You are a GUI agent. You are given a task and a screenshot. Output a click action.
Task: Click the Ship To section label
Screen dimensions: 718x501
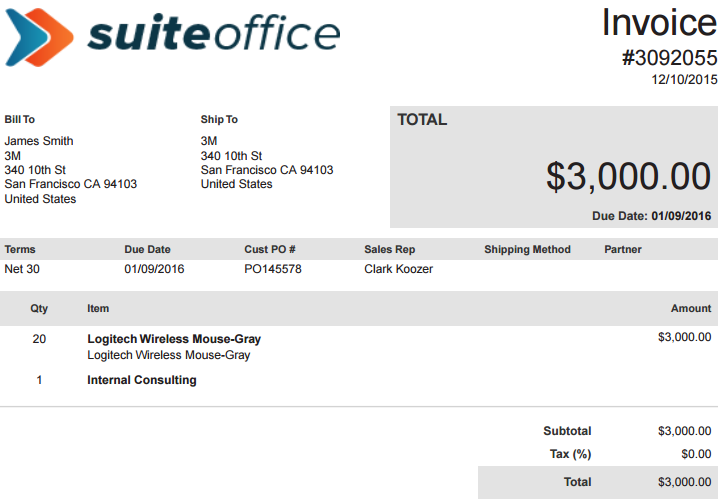pyautogui.click(x=219, y=120)
